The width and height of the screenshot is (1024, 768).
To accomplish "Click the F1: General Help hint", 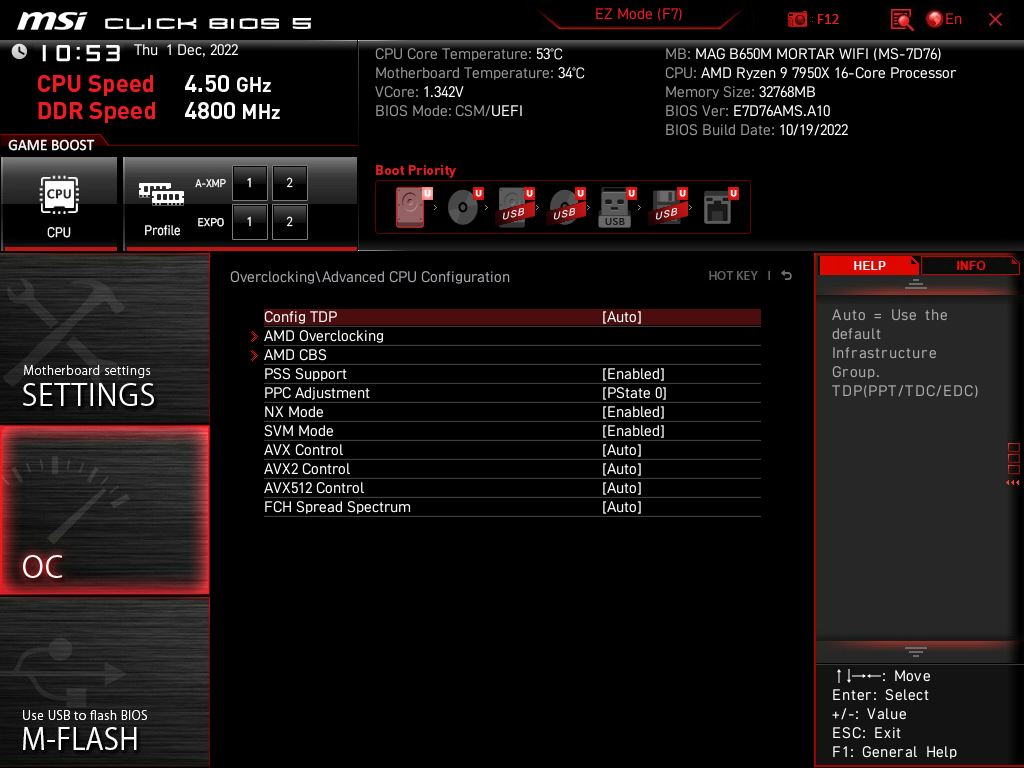I will point(894,752).
